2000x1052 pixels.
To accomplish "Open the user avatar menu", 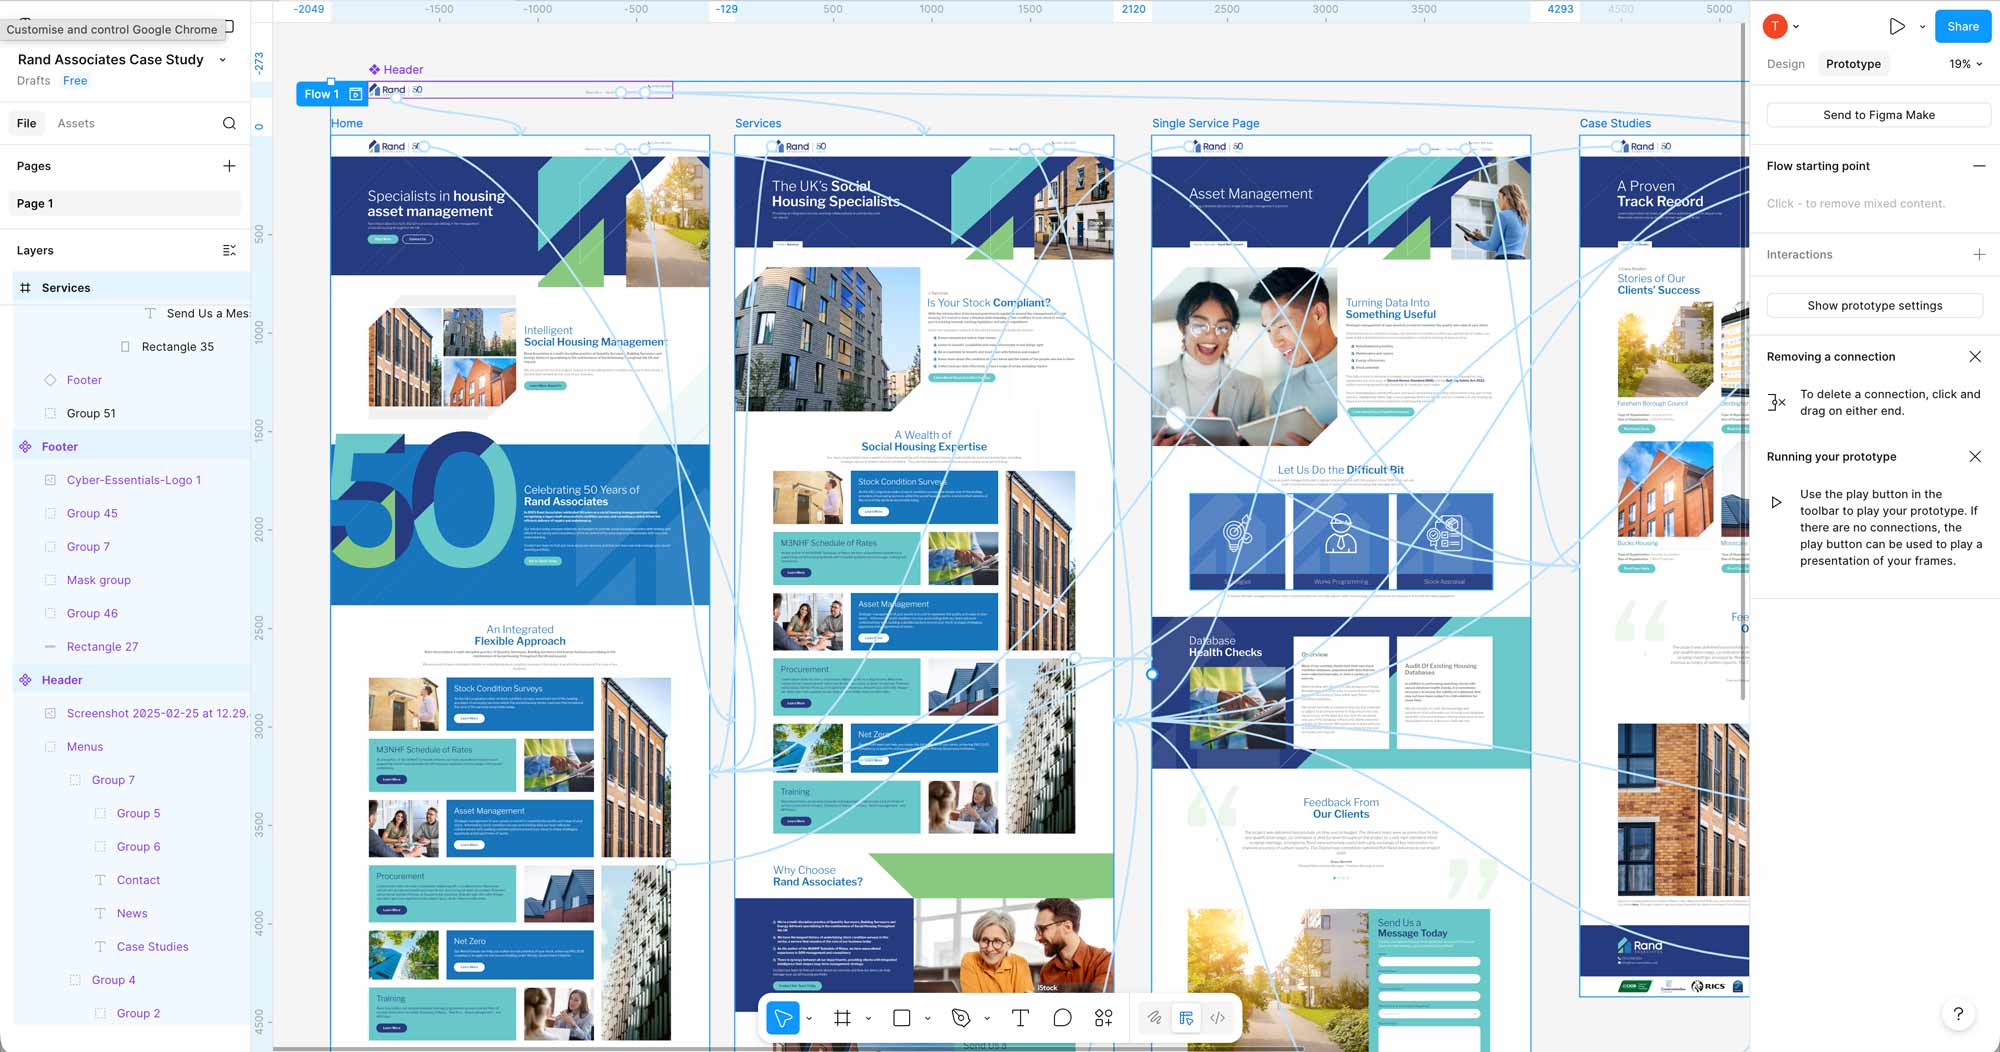I will click(1775, 27).
